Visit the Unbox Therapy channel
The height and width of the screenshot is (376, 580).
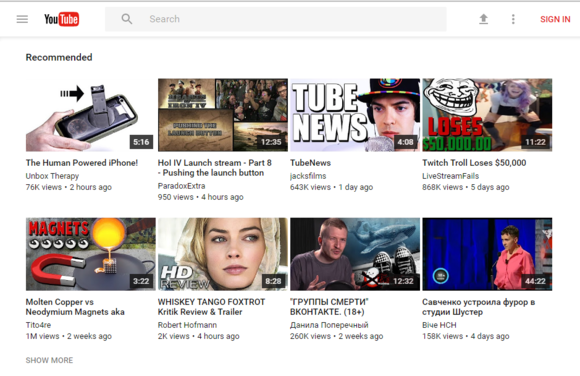pyautogui.click(x=52, y=176)
